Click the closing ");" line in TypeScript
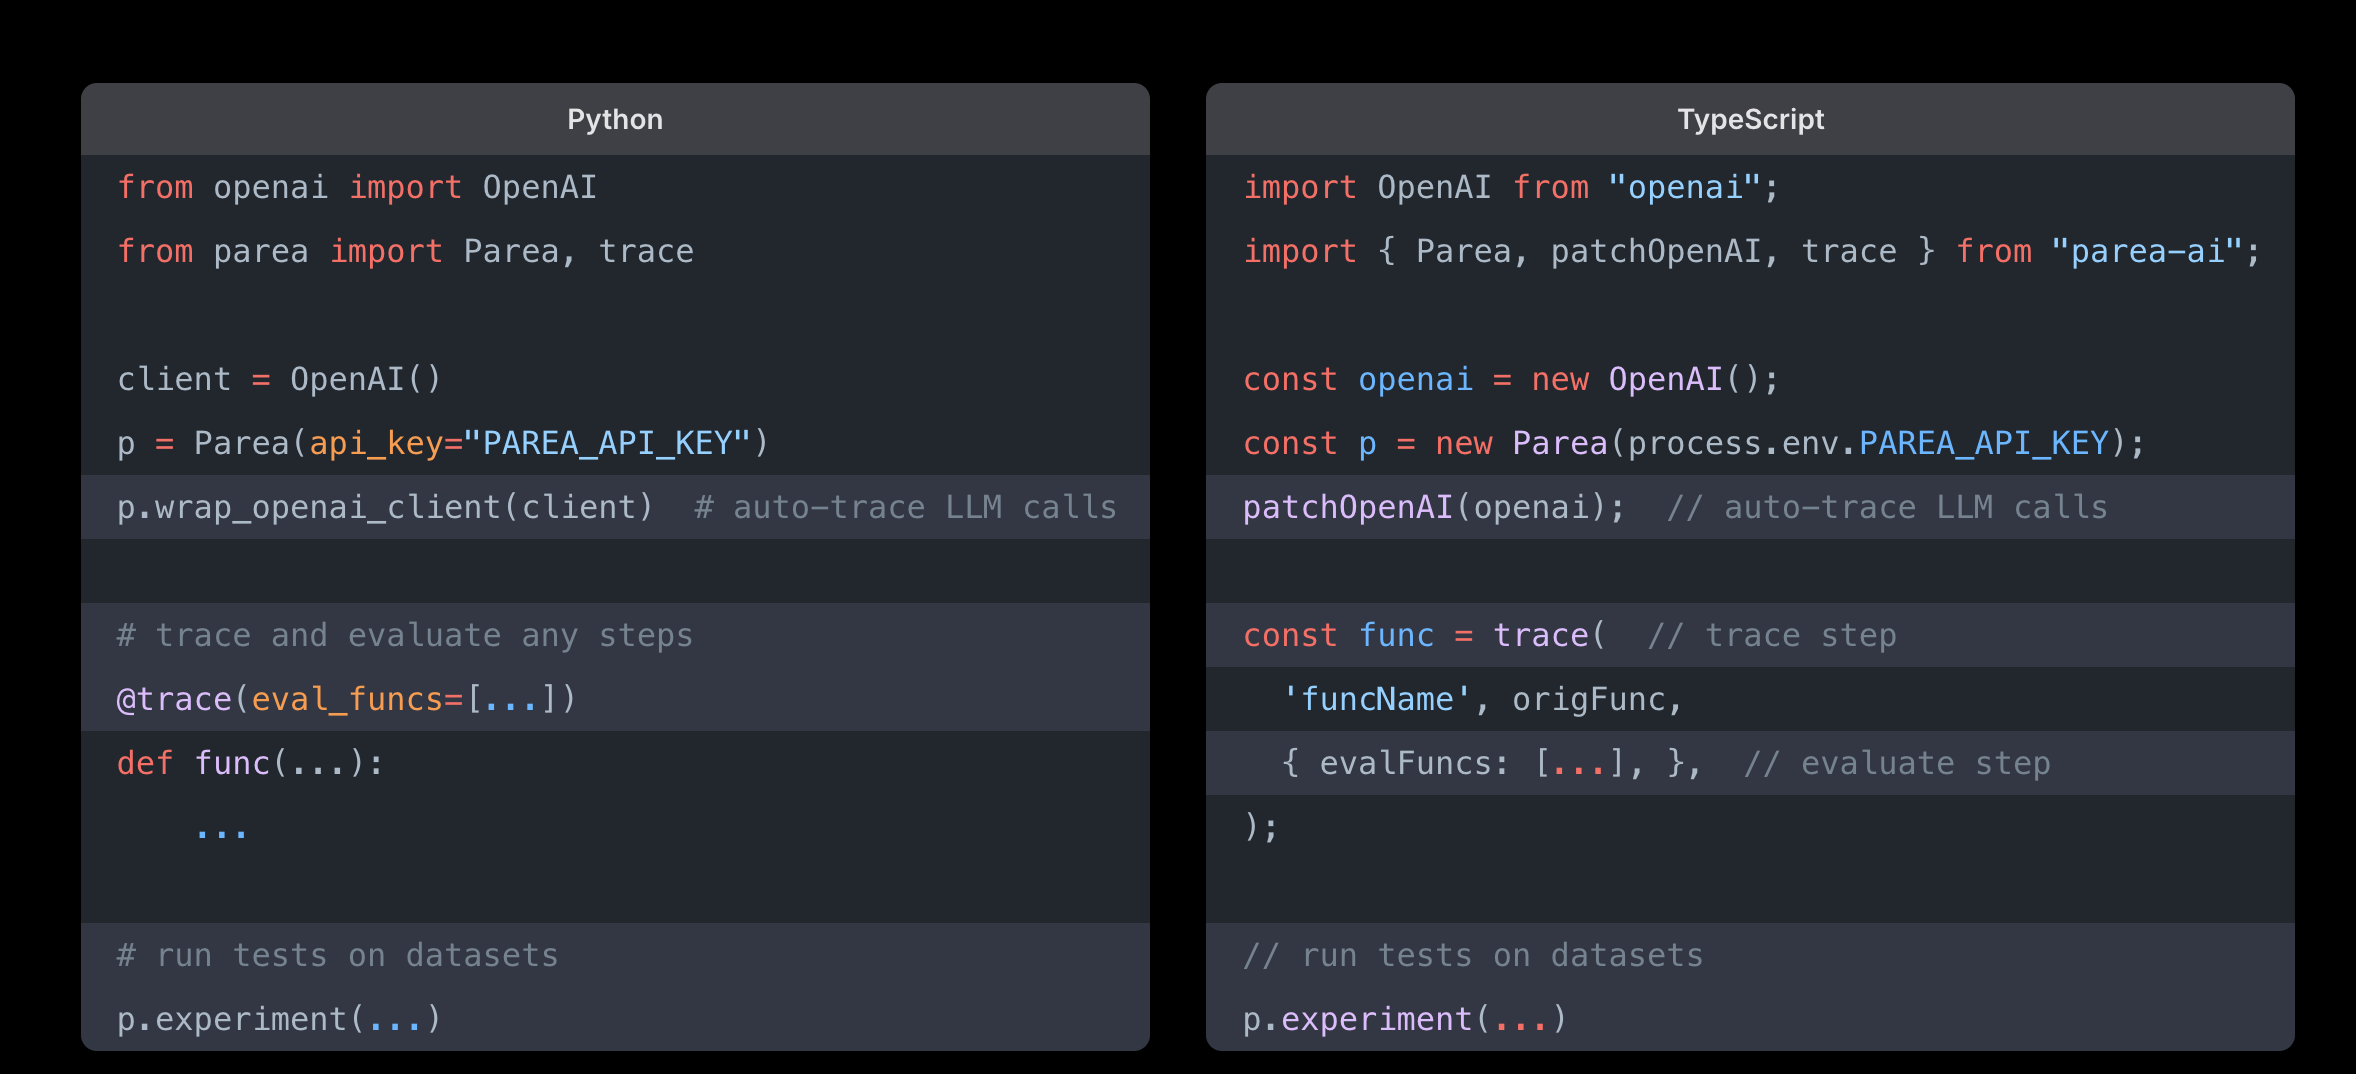 pos(1261,827)
